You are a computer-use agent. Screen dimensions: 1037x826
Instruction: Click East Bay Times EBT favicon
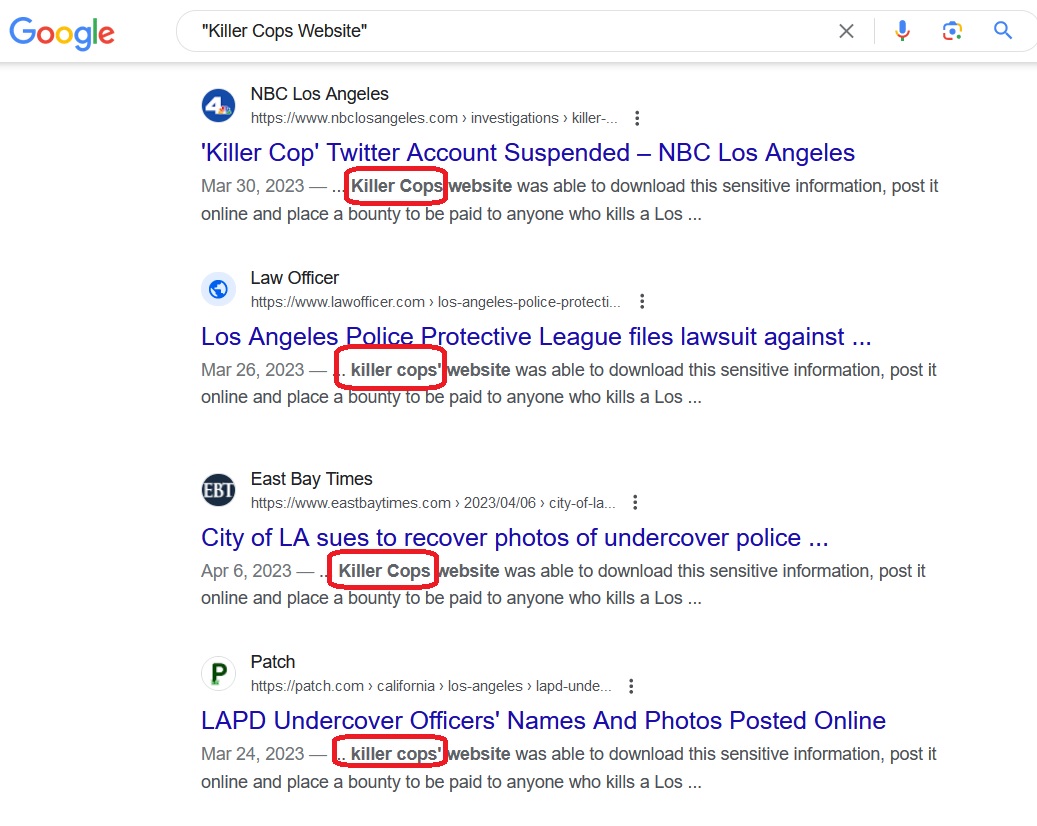[x=218, y=490]
